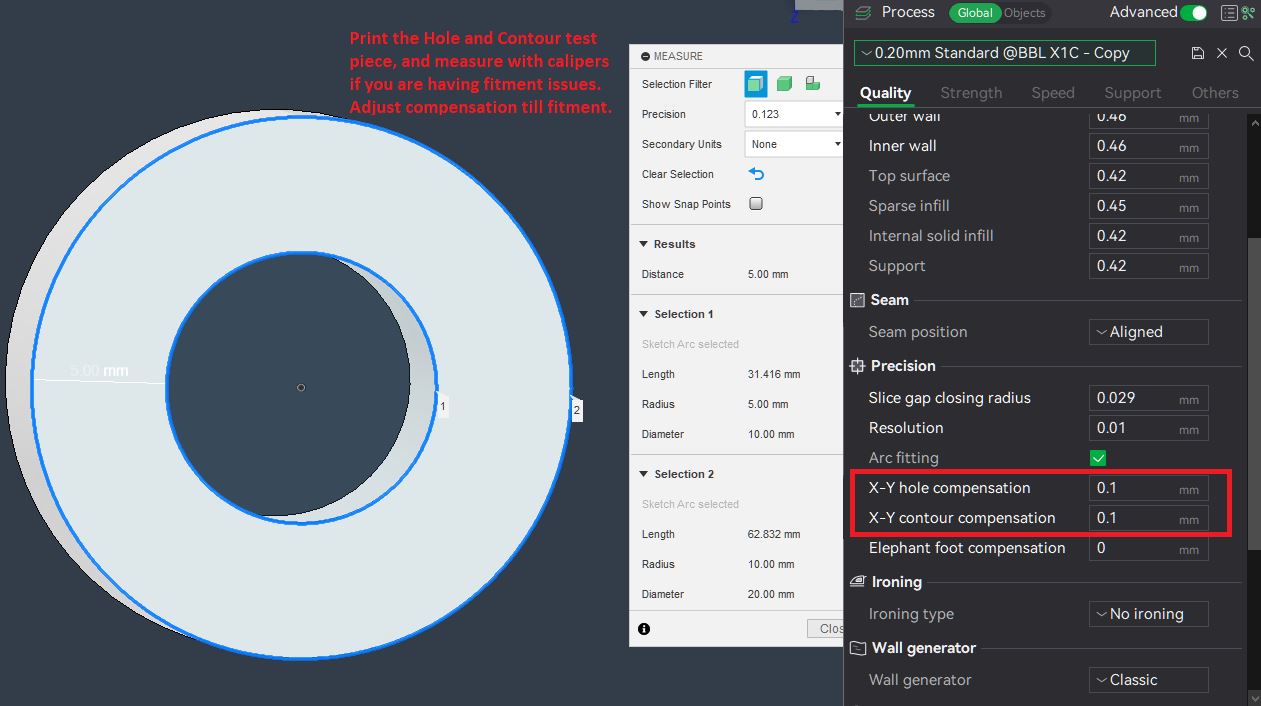Open the Seam position Aligned dropdown

tap(1148, 332)
